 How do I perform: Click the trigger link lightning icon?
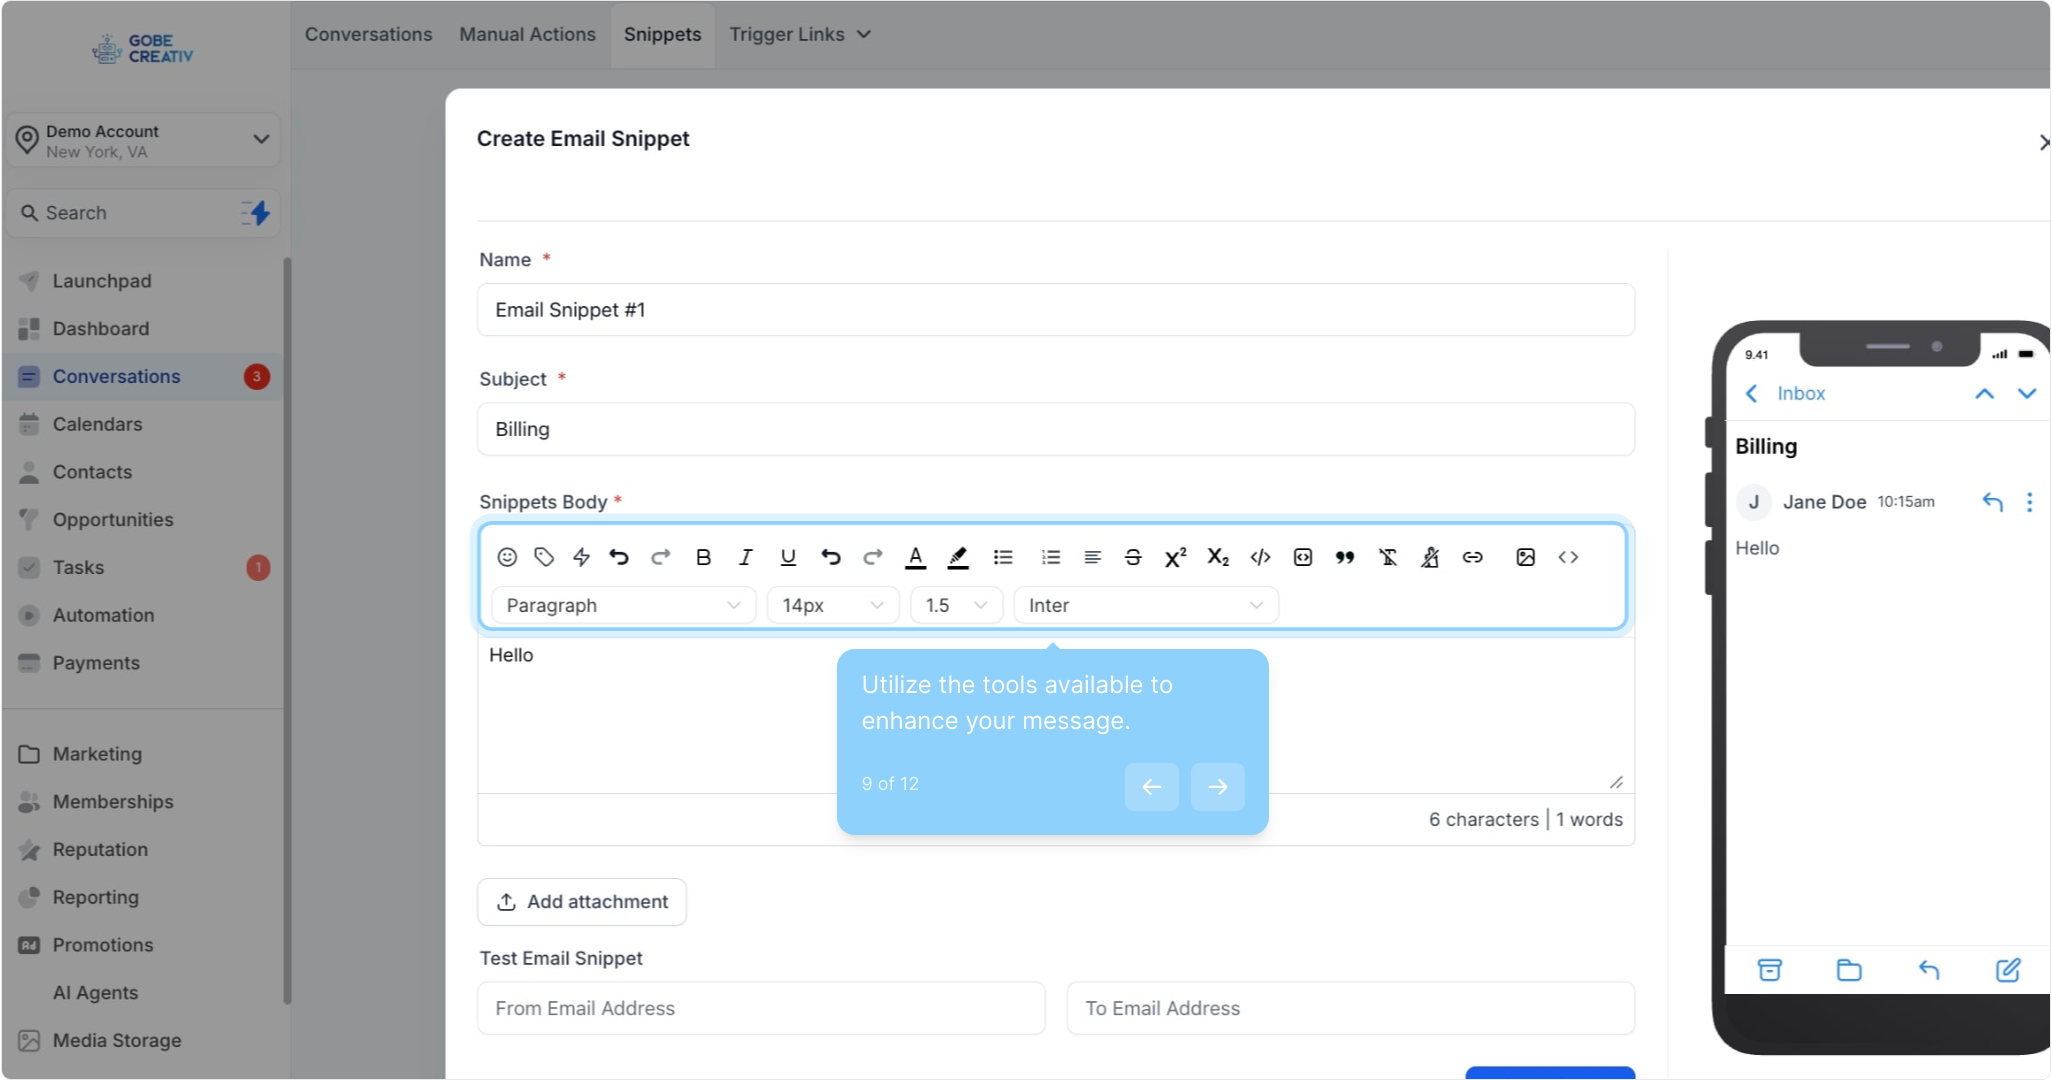pyautogui.click(x=581, y=557)
